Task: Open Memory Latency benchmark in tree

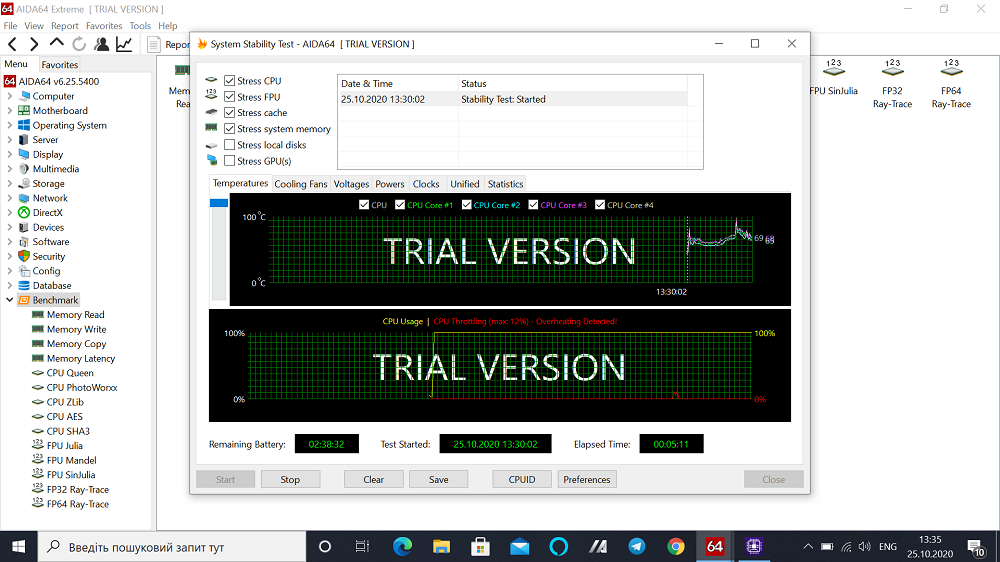Action: click(81, 359)
